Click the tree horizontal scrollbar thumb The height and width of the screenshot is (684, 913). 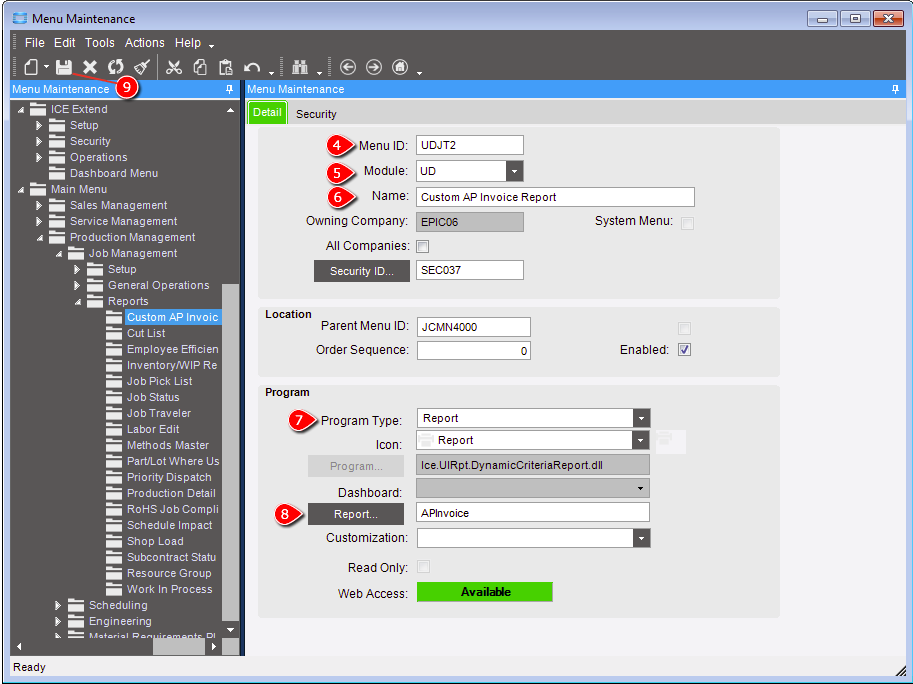pos(179,646)
